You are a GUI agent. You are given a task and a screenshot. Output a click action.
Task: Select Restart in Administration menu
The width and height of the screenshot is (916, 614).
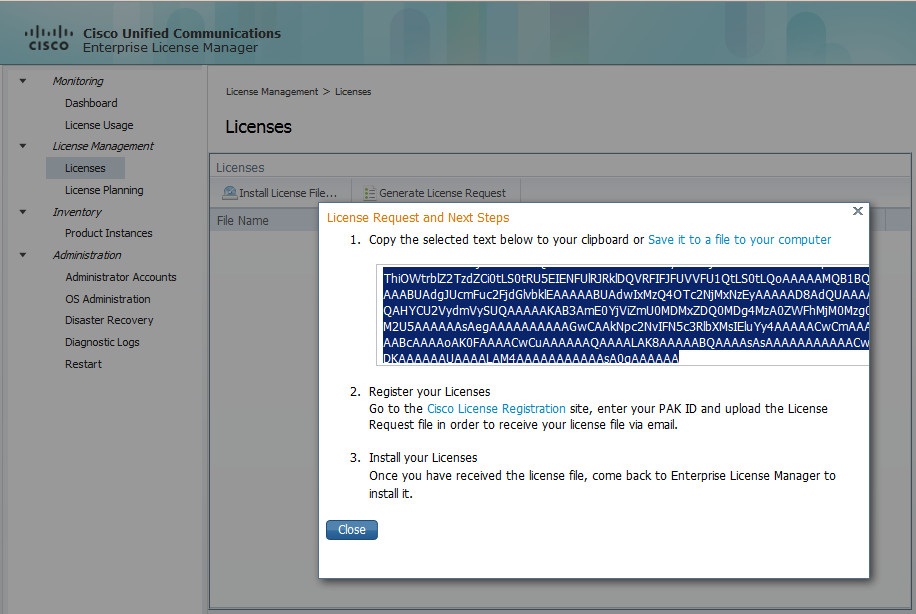pyautogui.click(x=84, y=364)
